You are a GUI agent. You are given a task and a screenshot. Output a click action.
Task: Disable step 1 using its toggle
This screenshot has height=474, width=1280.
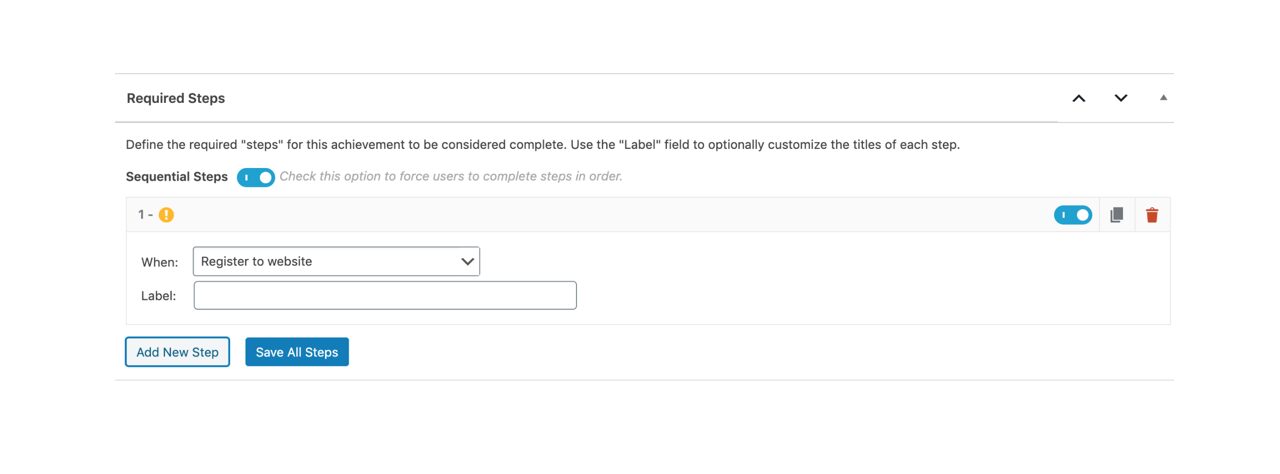(1073, 215)
